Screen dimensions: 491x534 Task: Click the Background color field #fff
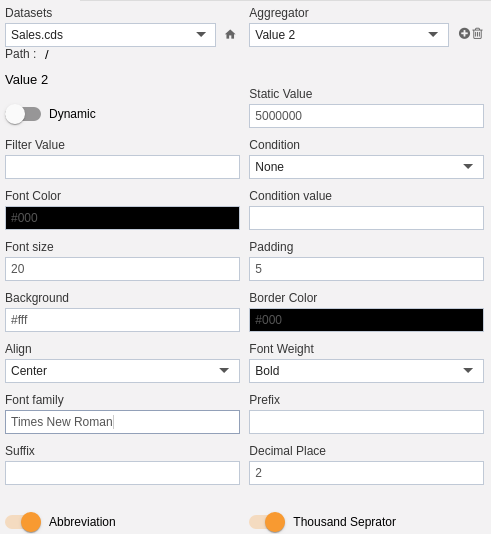point(122,320)
